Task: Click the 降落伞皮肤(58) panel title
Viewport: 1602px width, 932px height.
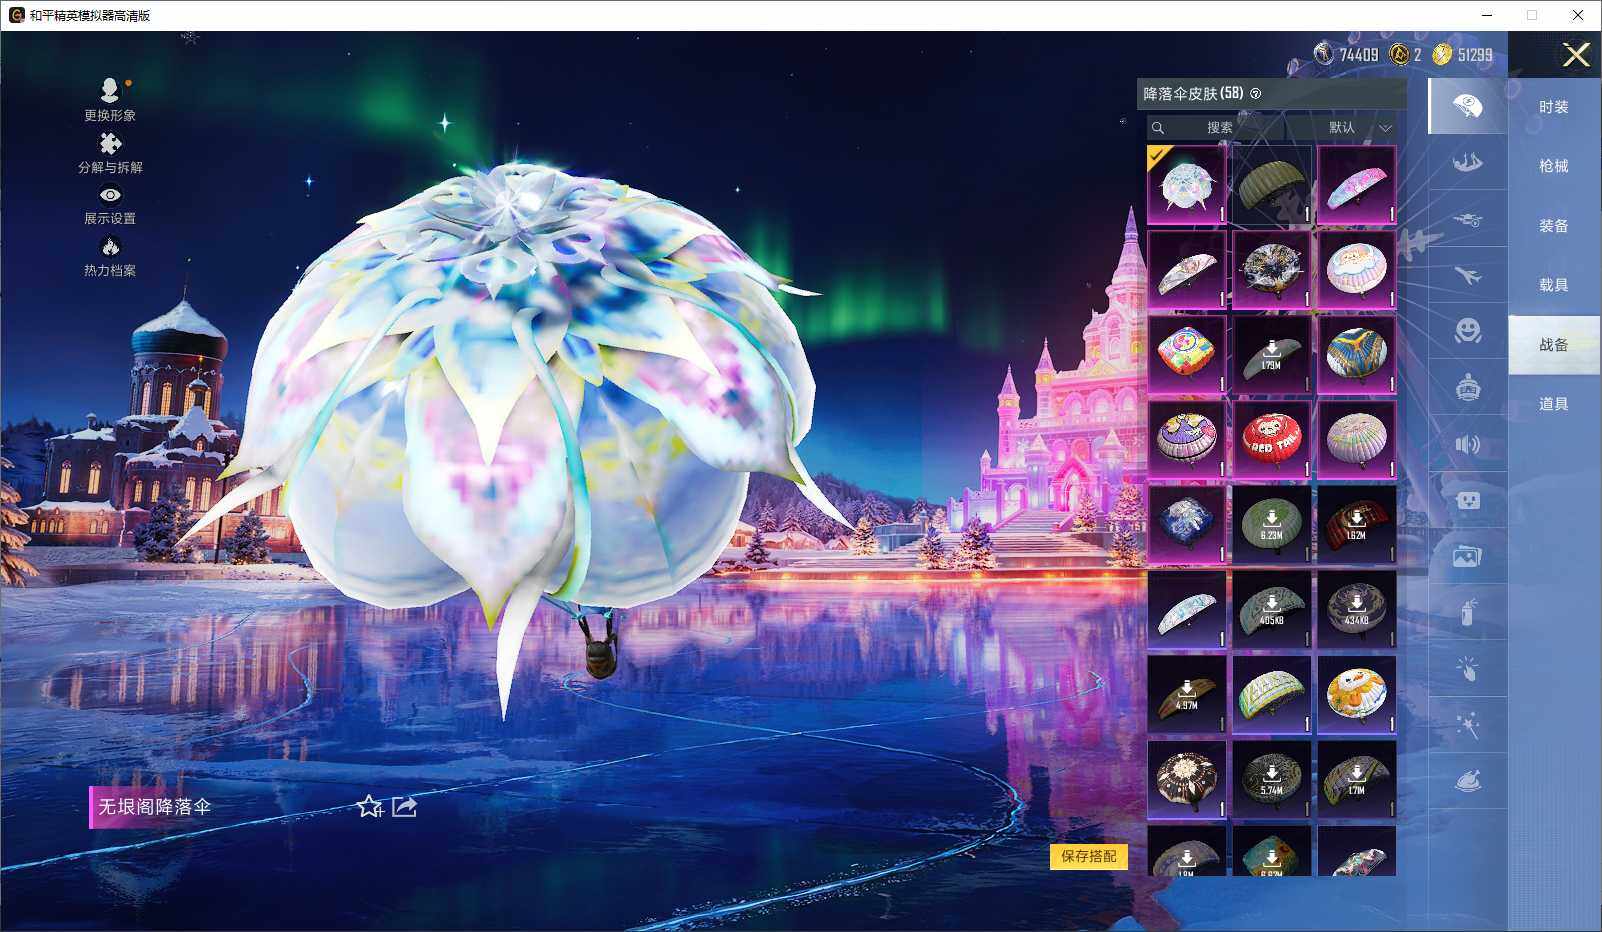Action: (1193, 94)
